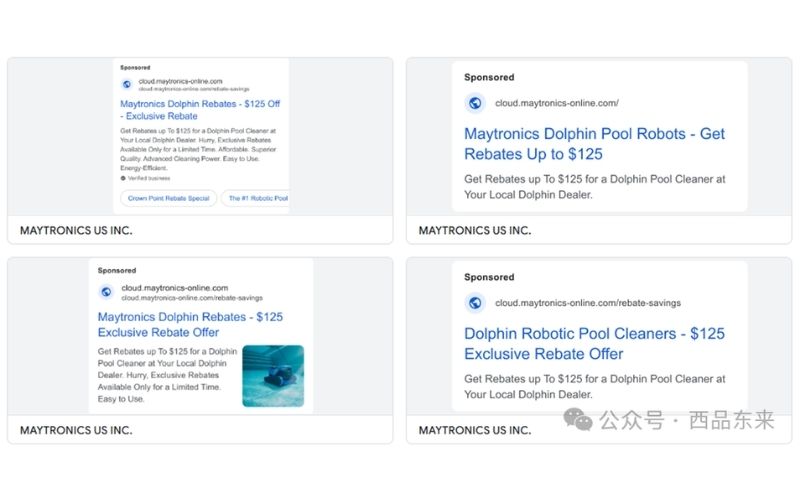Click the rebate-savings sub-URL in the image ad
Image resolution: width=800 pixels, height=500 pixels.
pos(192,298)
